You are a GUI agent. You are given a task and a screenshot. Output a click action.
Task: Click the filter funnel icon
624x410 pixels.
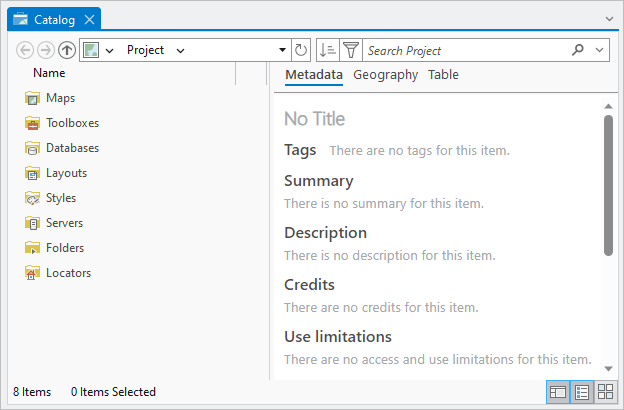350,50
